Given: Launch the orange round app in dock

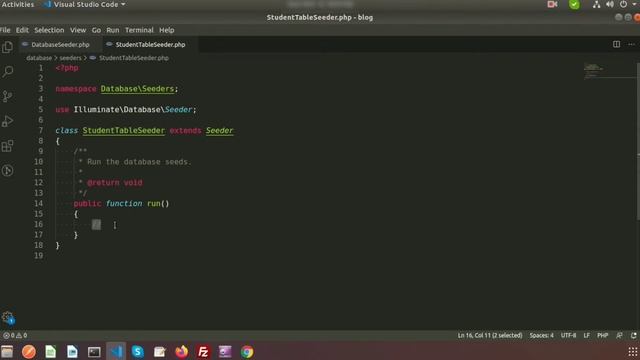Looking at the screenshot, I should [x=29, y=351].
